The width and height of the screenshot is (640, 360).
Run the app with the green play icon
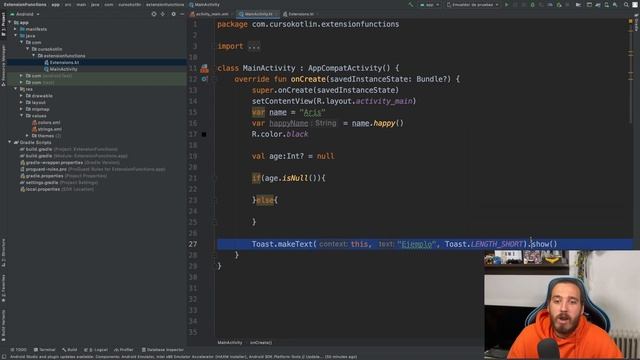tap(507, 4)
